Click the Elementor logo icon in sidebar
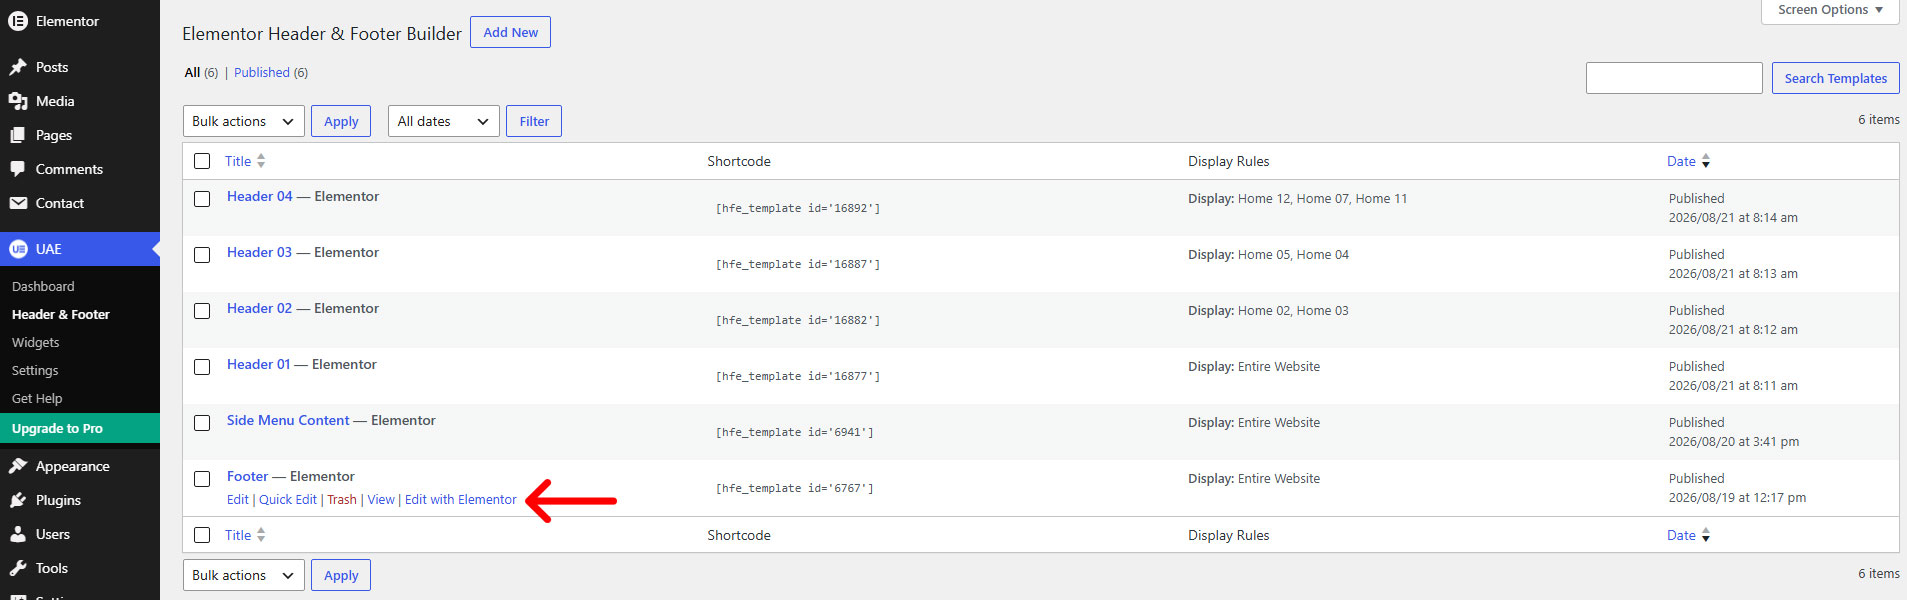The width and height of the screenshot is (1907, 600). [18, 21]
